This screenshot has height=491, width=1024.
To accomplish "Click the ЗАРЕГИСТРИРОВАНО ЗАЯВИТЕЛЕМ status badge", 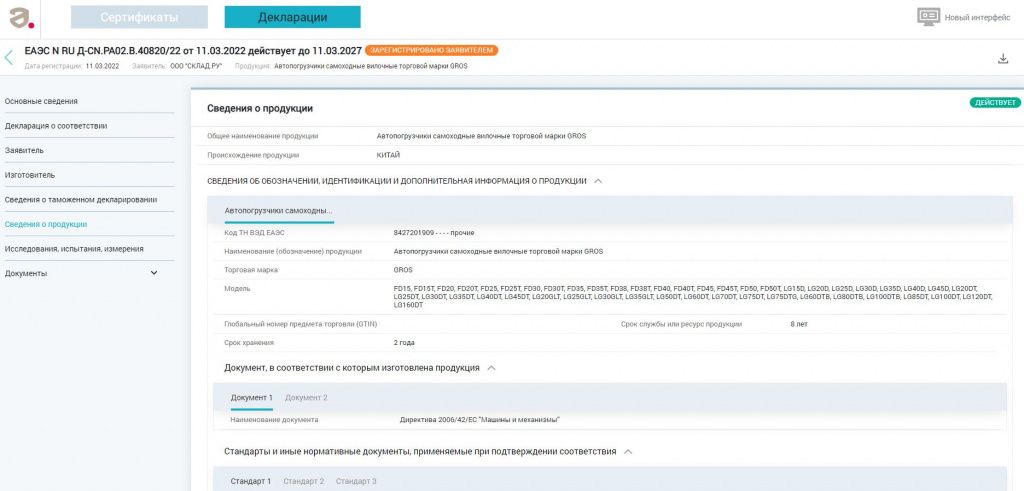I will point(431,50).
